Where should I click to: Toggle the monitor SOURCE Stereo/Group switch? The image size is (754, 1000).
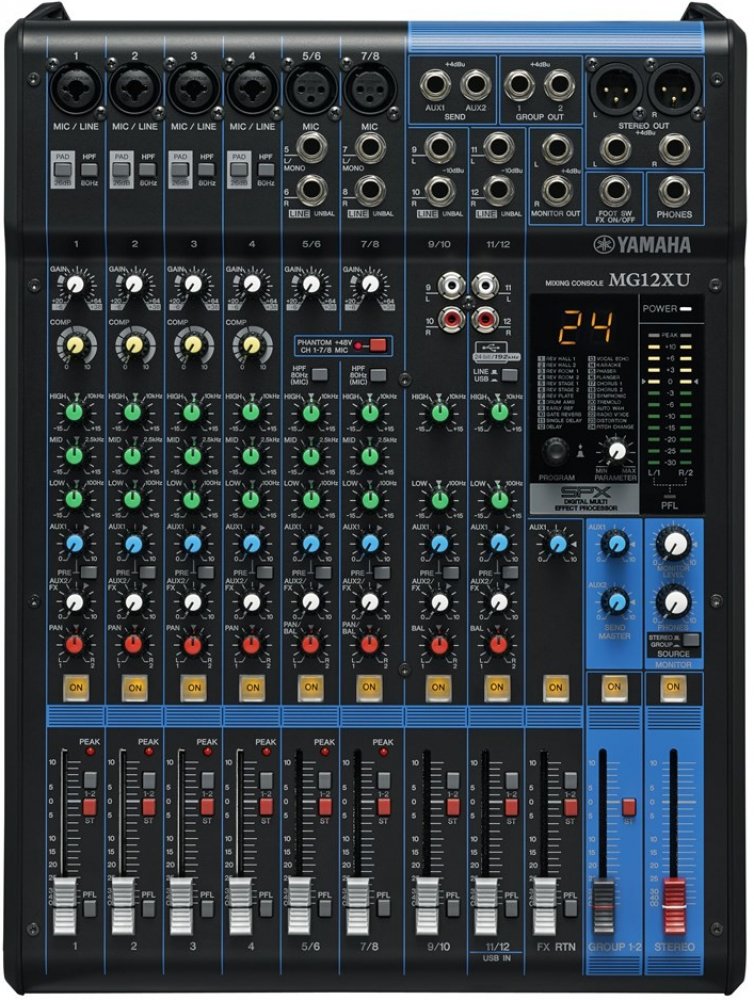click(x=690, y=638)
